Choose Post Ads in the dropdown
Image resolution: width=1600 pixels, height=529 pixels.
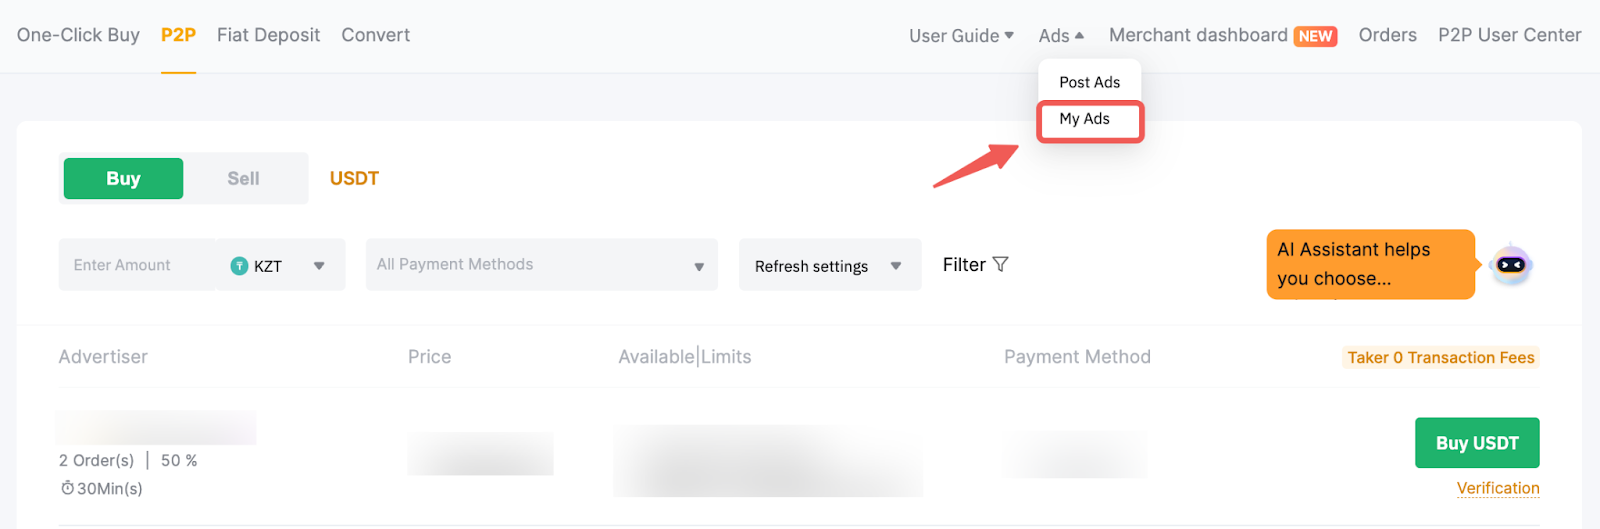1089,82
